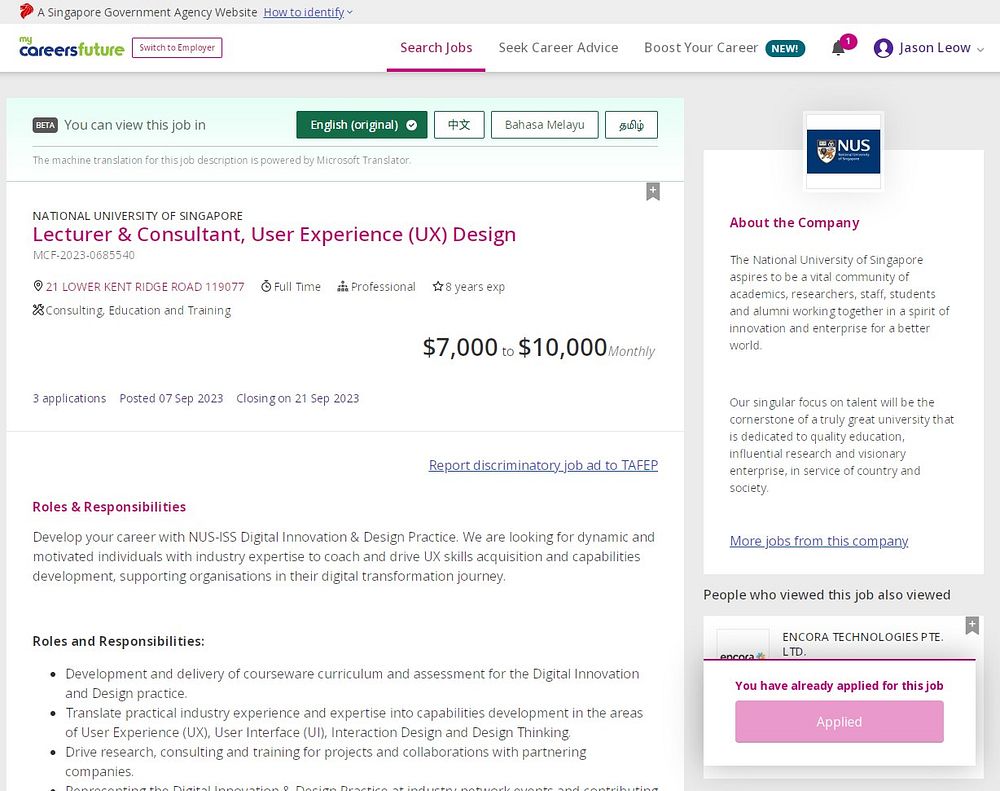Click the 3 applications count
This screenshot has width=1000, height=791.
tap(70, 398)
